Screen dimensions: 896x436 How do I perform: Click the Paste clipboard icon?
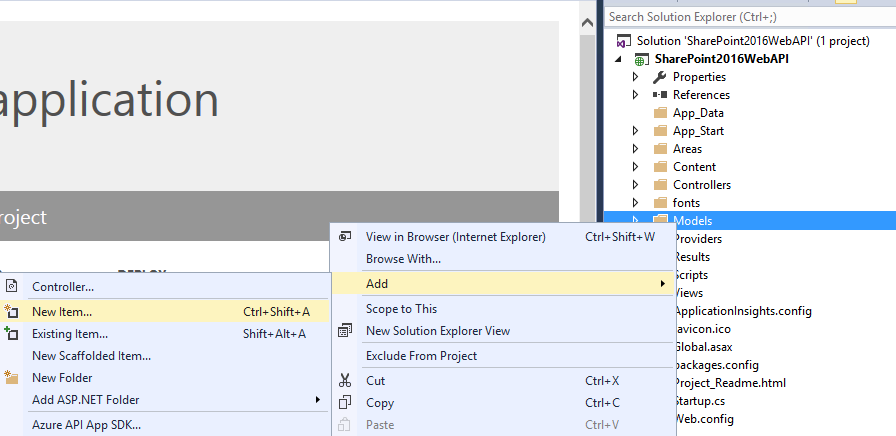(344, 425)
